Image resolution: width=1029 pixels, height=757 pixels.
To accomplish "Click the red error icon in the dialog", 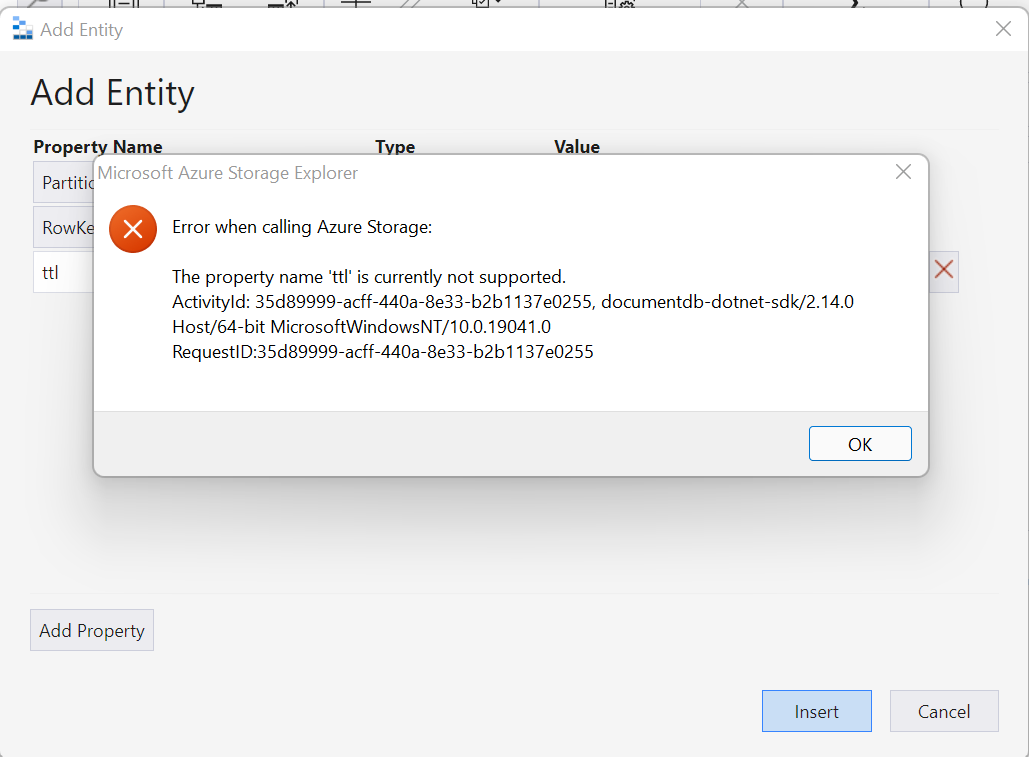I will (133, 229).
